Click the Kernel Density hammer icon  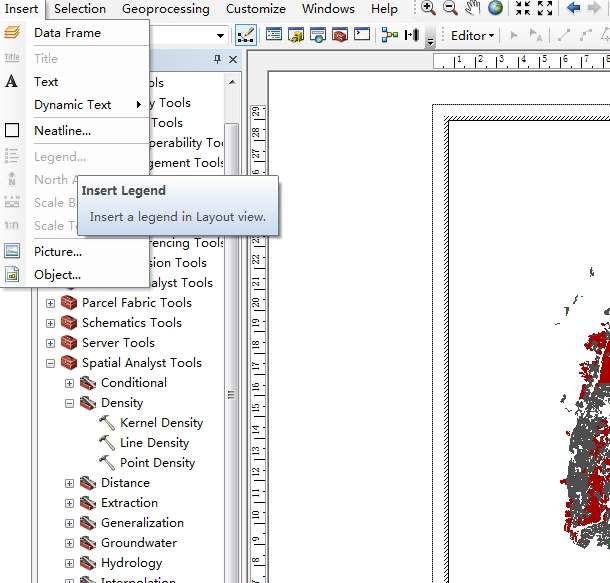(x=107, y=423)
